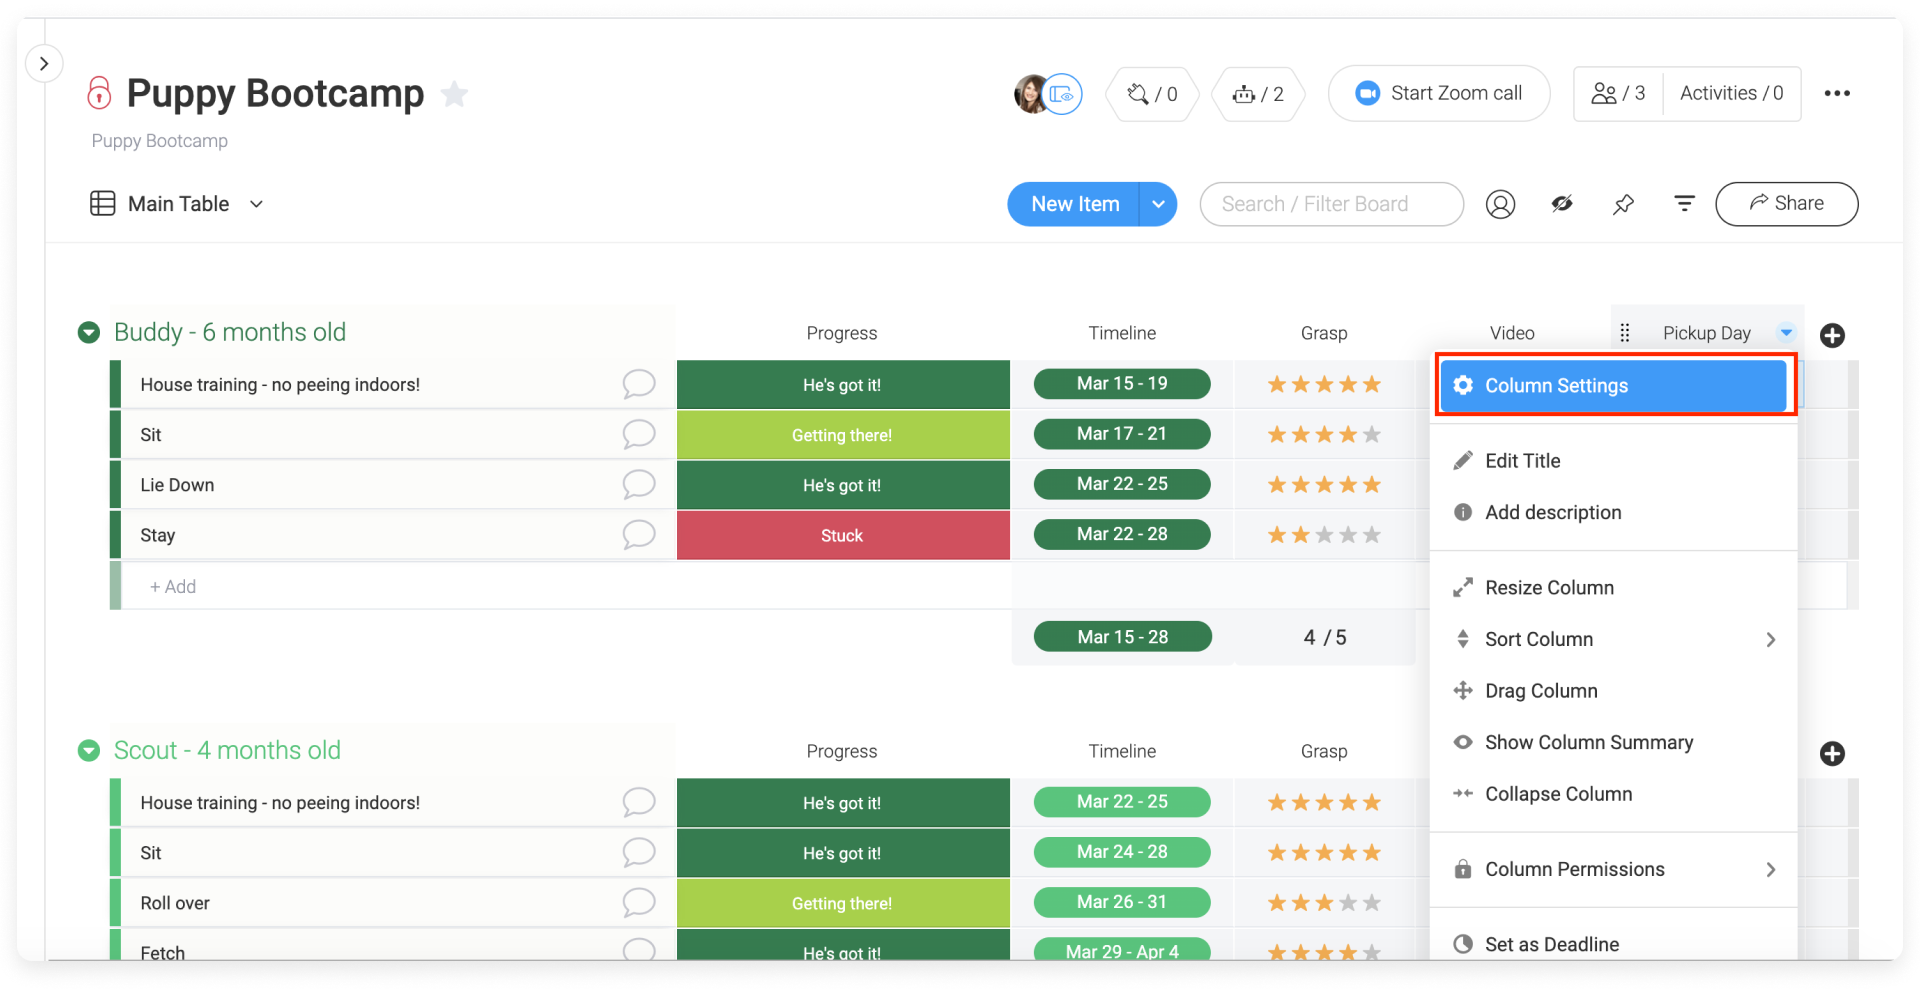Change Buddy House training progress status
The height and width of the screenshot is (993, 1920).
pos(843,385)
